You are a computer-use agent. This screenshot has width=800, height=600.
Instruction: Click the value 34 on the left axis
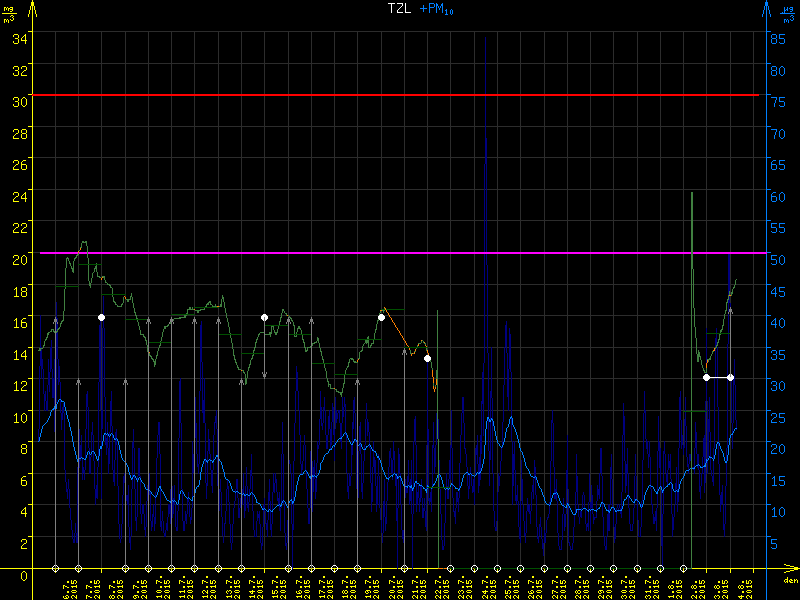click(19, 38)
